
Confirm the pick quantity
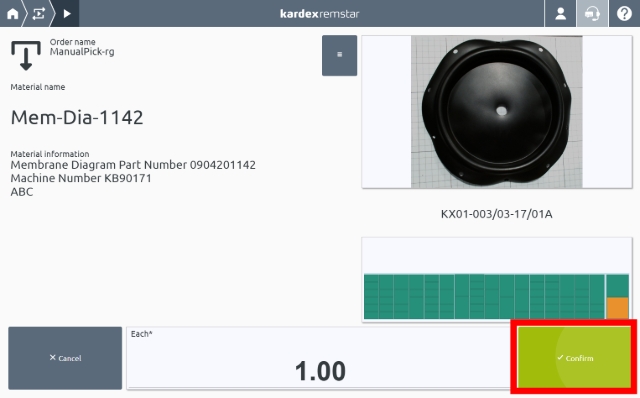574,358
